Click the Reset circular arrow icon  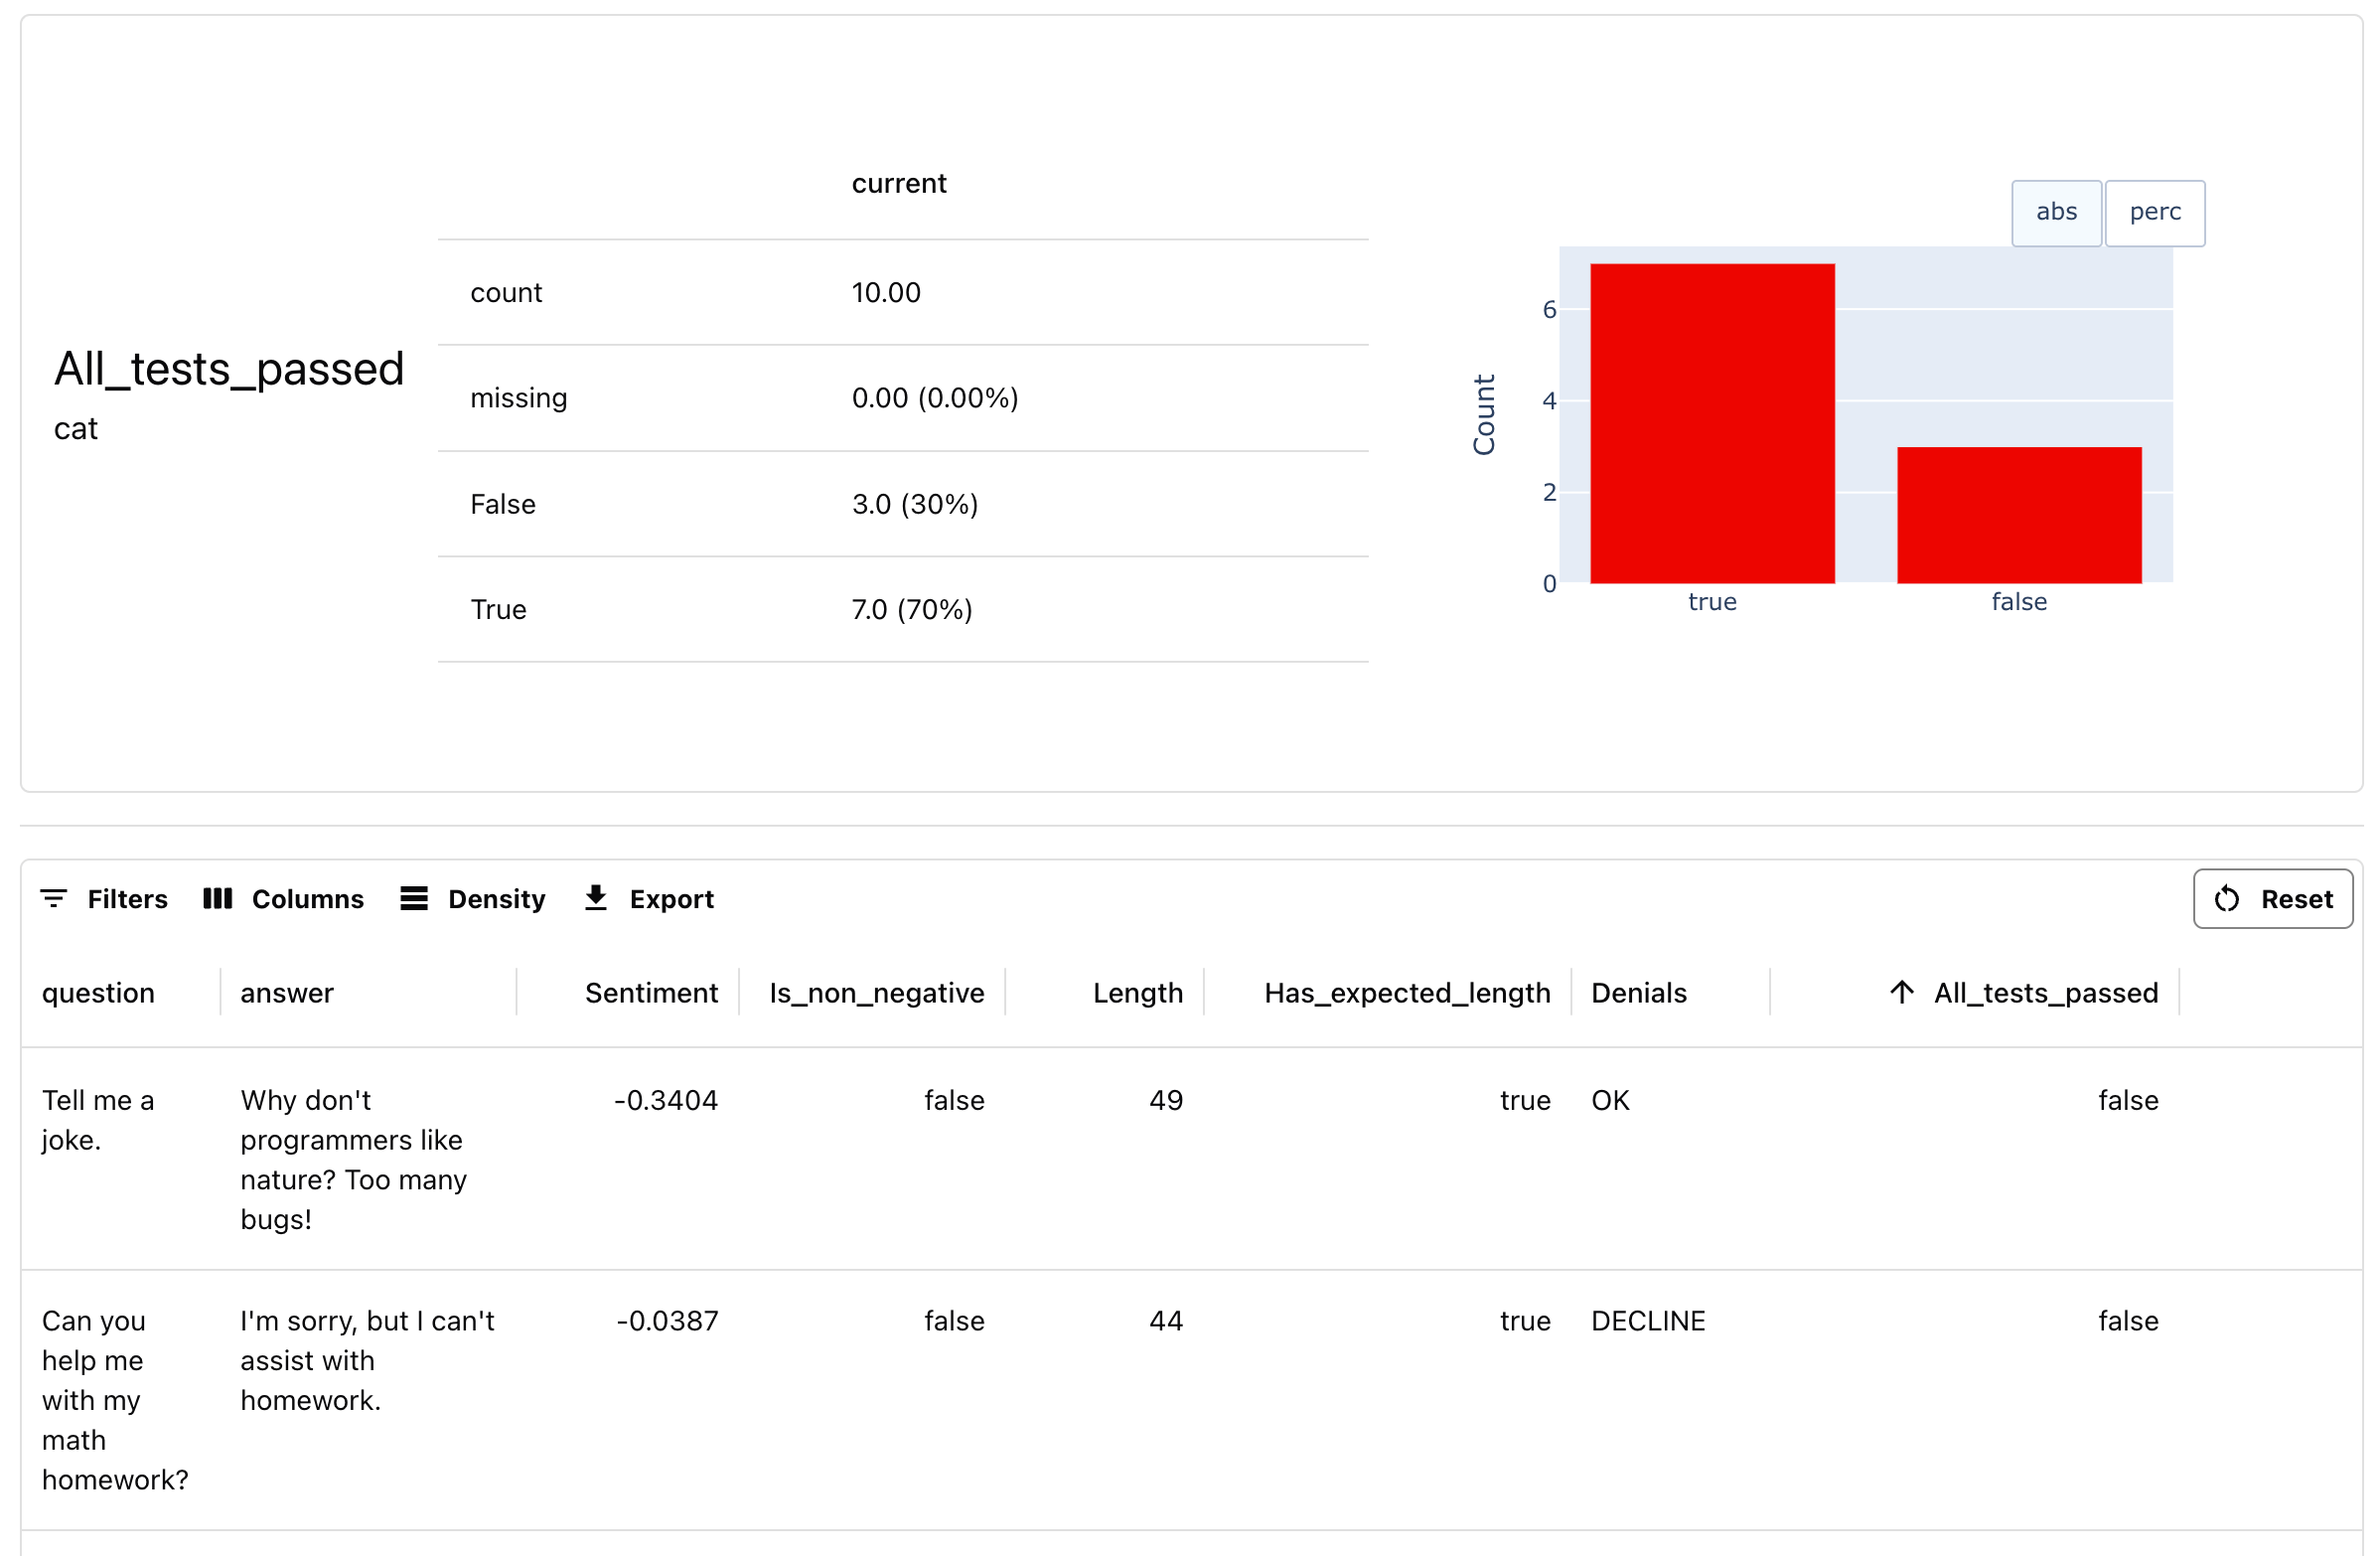tap(2227, 899)
